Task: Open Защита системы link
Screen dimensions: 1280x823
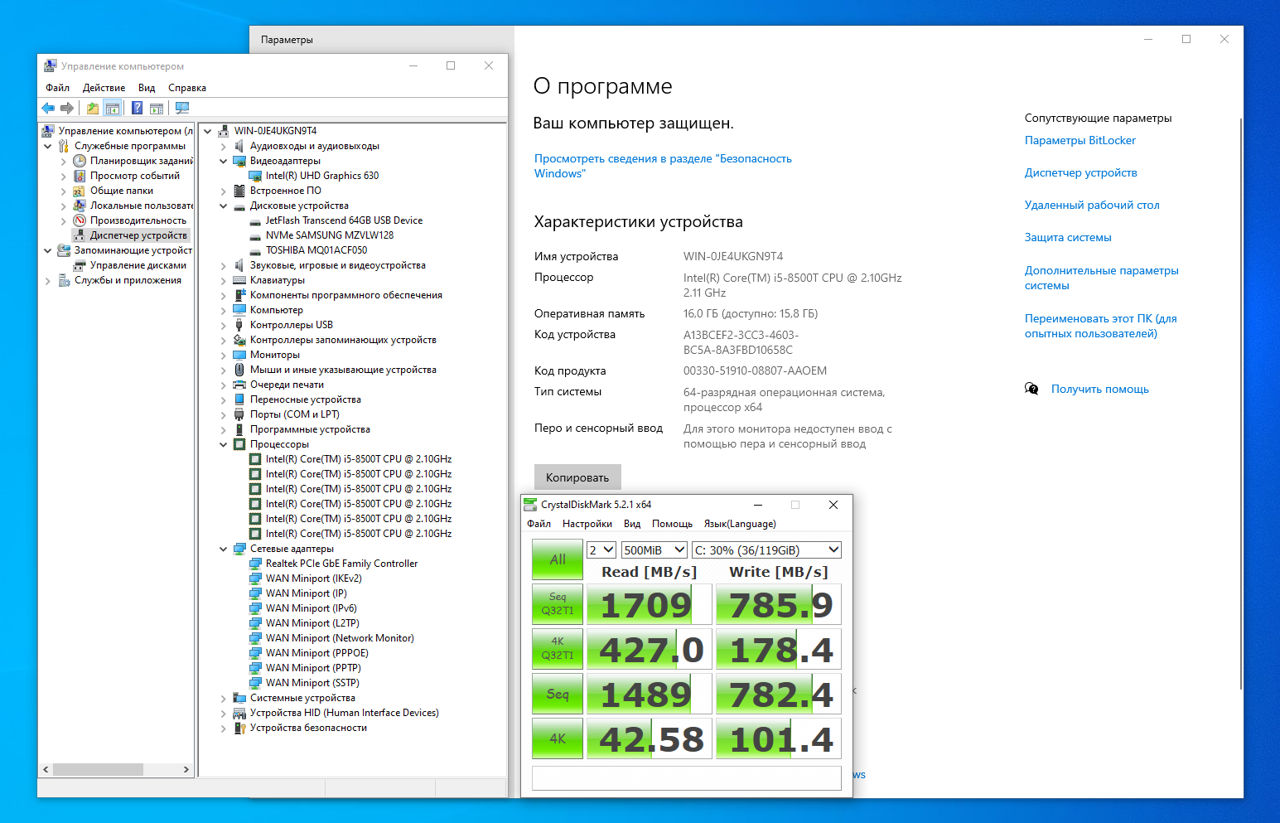Action: [1068, 238]
